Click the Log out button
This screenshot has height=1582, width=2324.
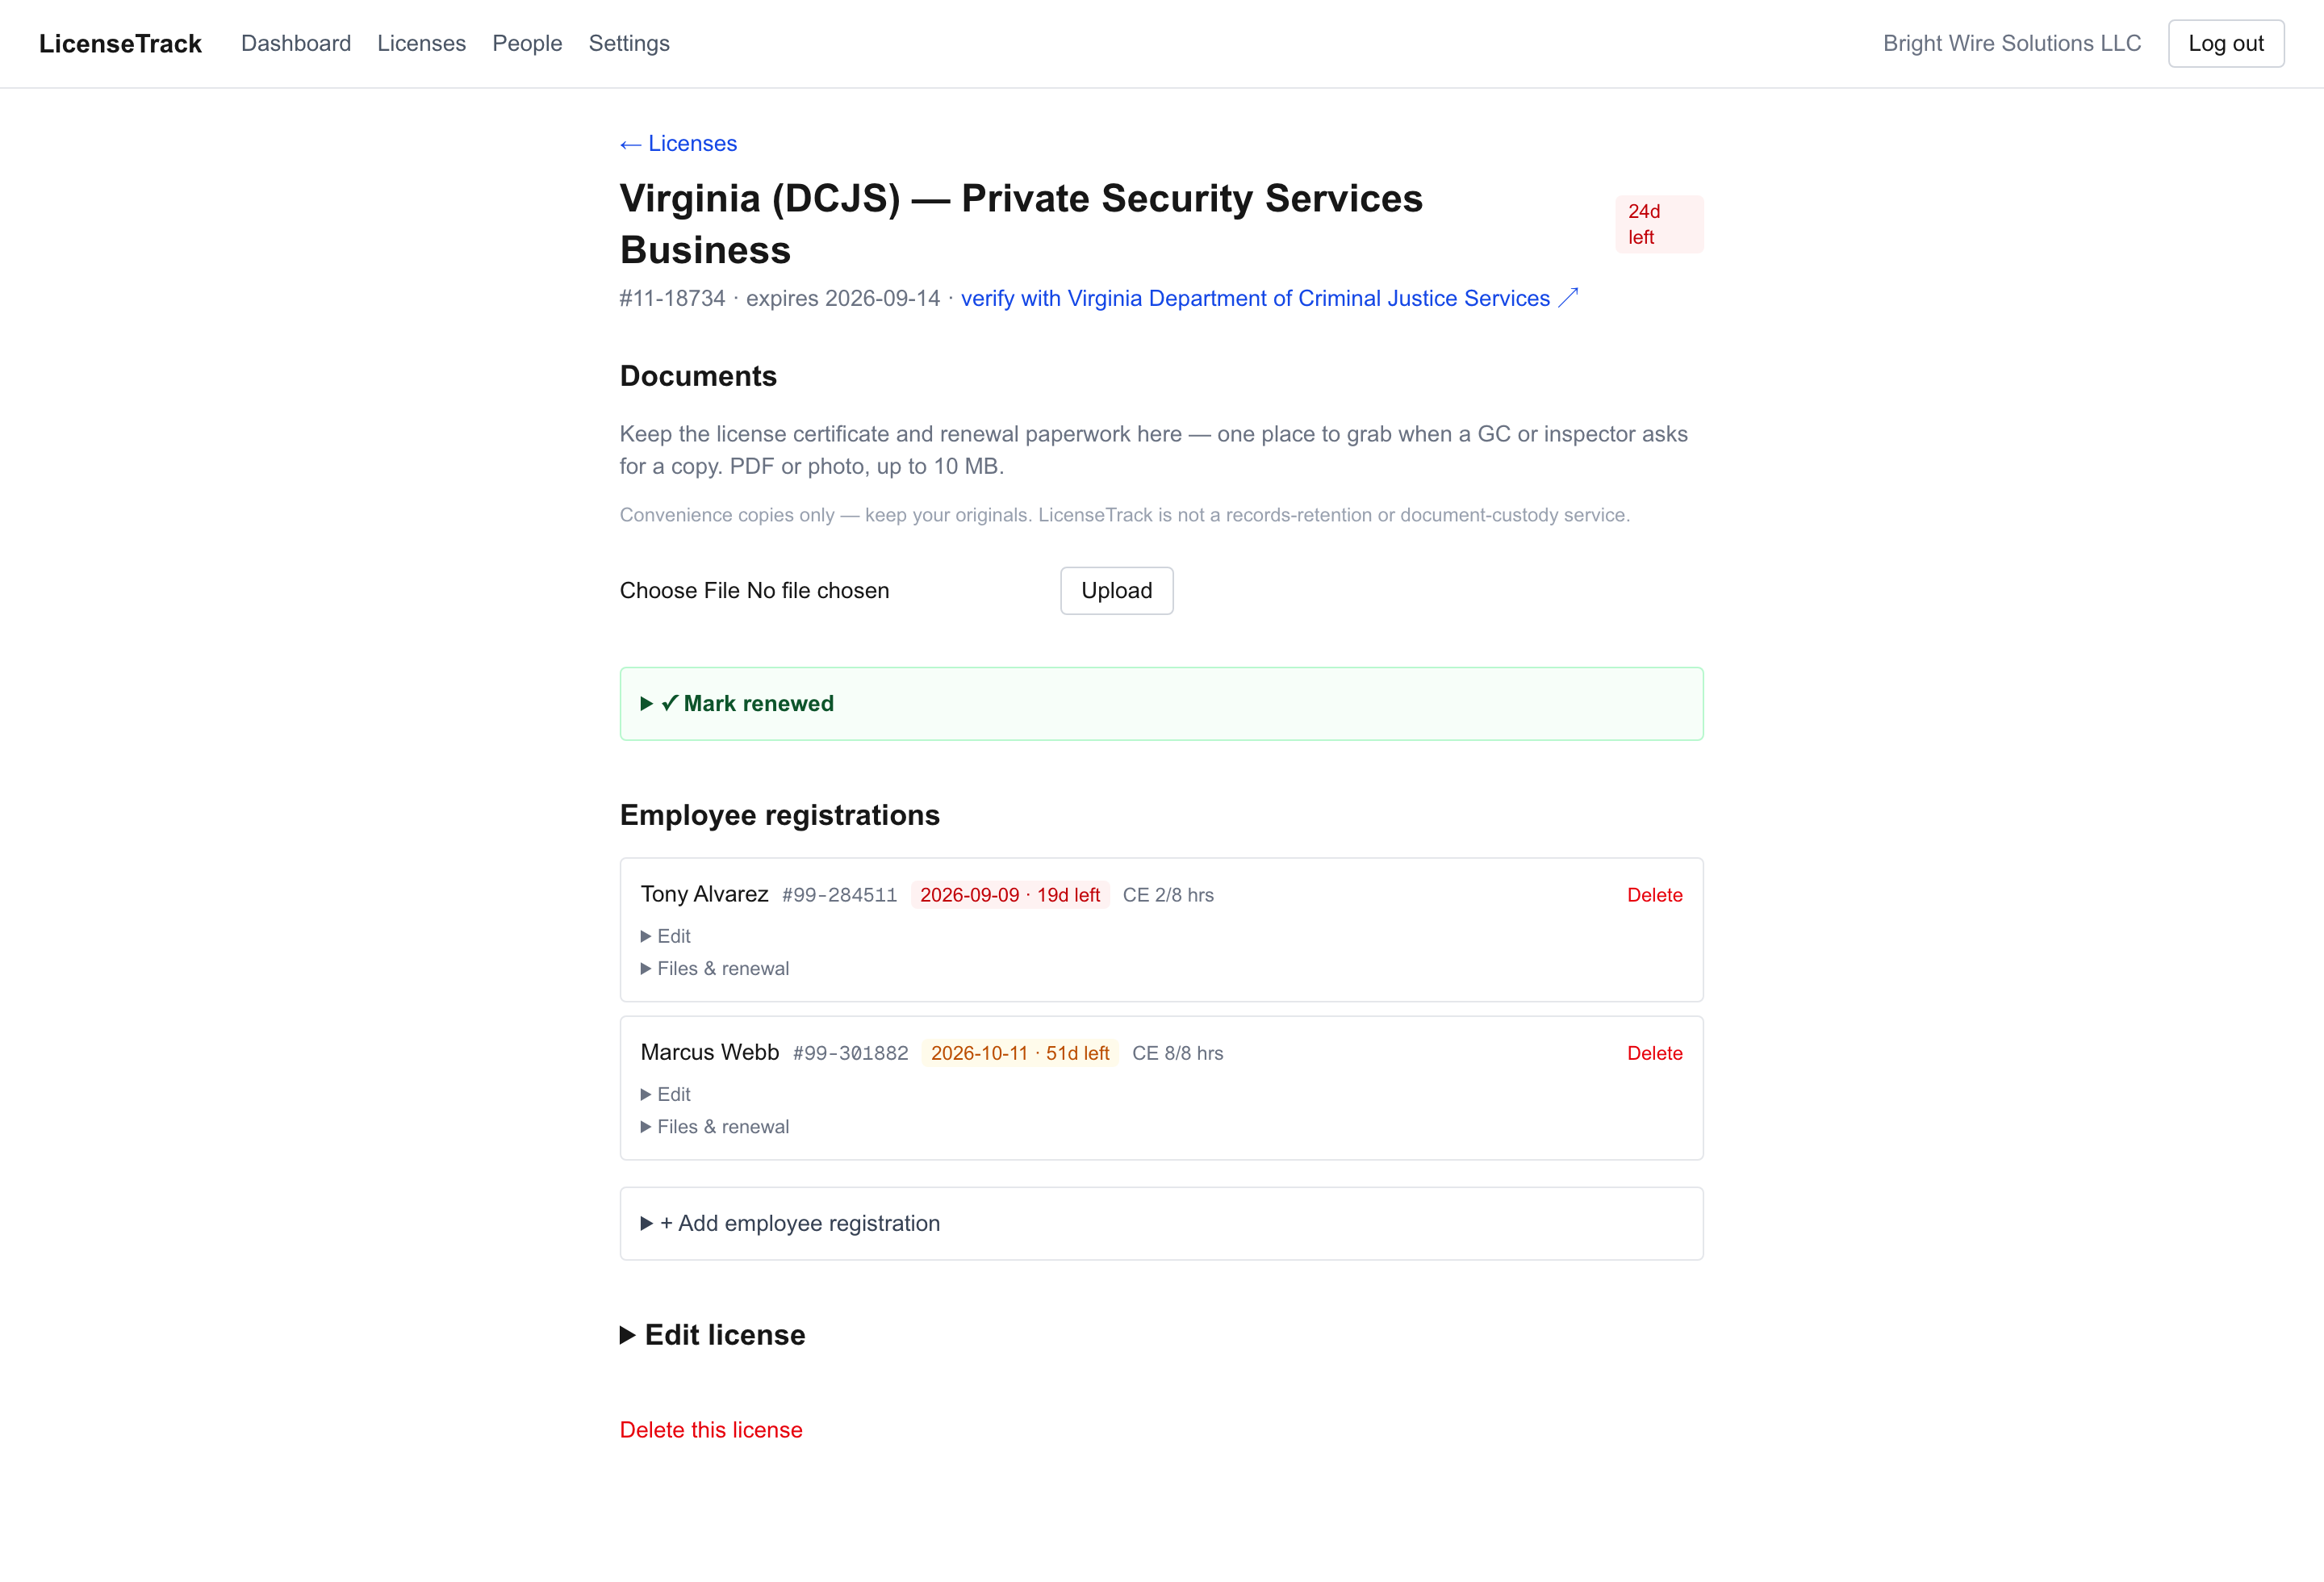[2226, 43]
